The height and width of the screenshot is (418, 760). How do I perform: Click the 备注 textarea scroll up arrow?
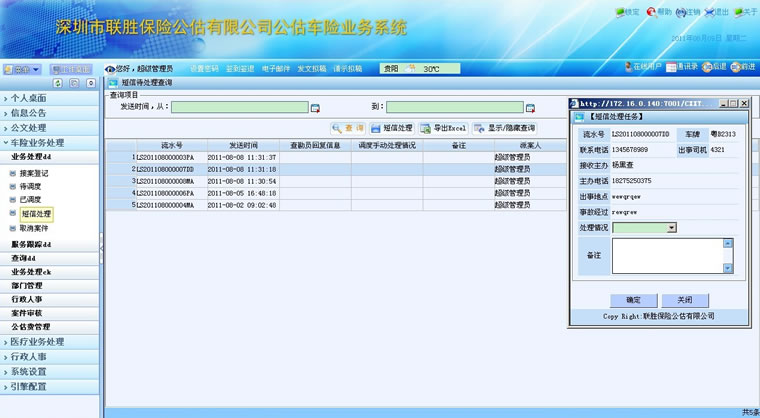[x=728, y=243]
